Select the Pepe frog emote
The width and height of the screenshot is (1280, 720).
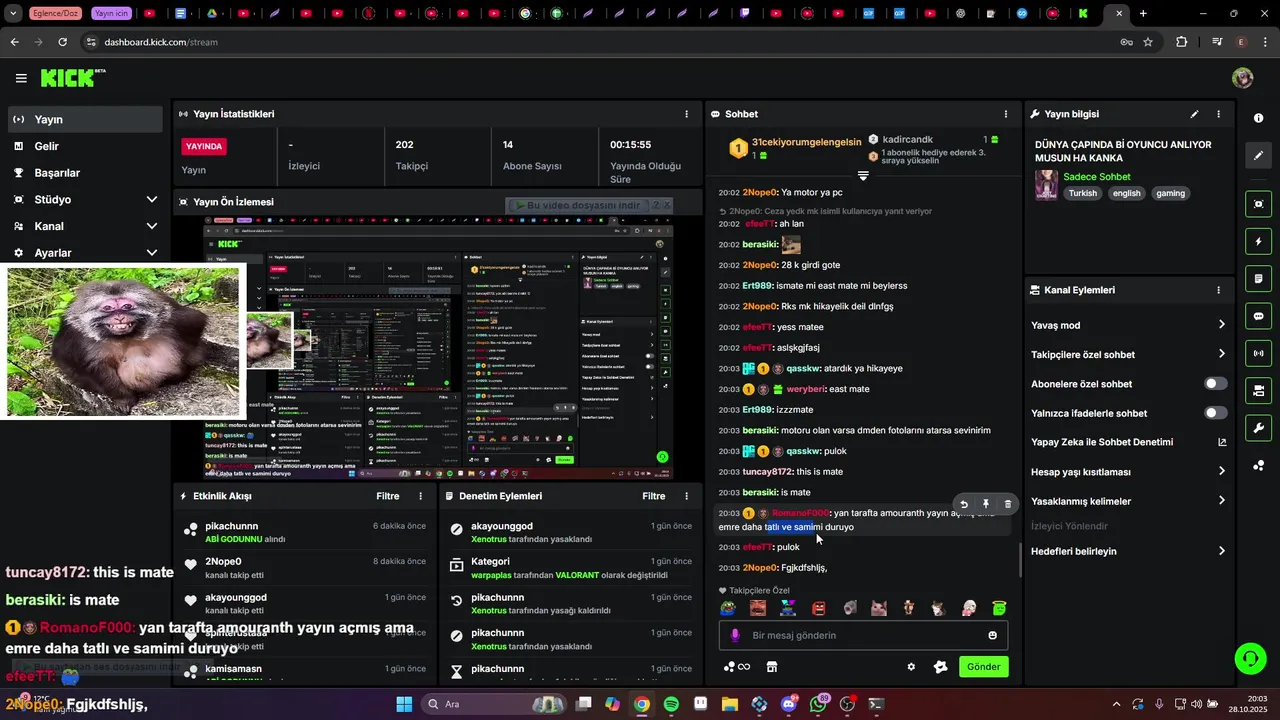coord(729,608)
